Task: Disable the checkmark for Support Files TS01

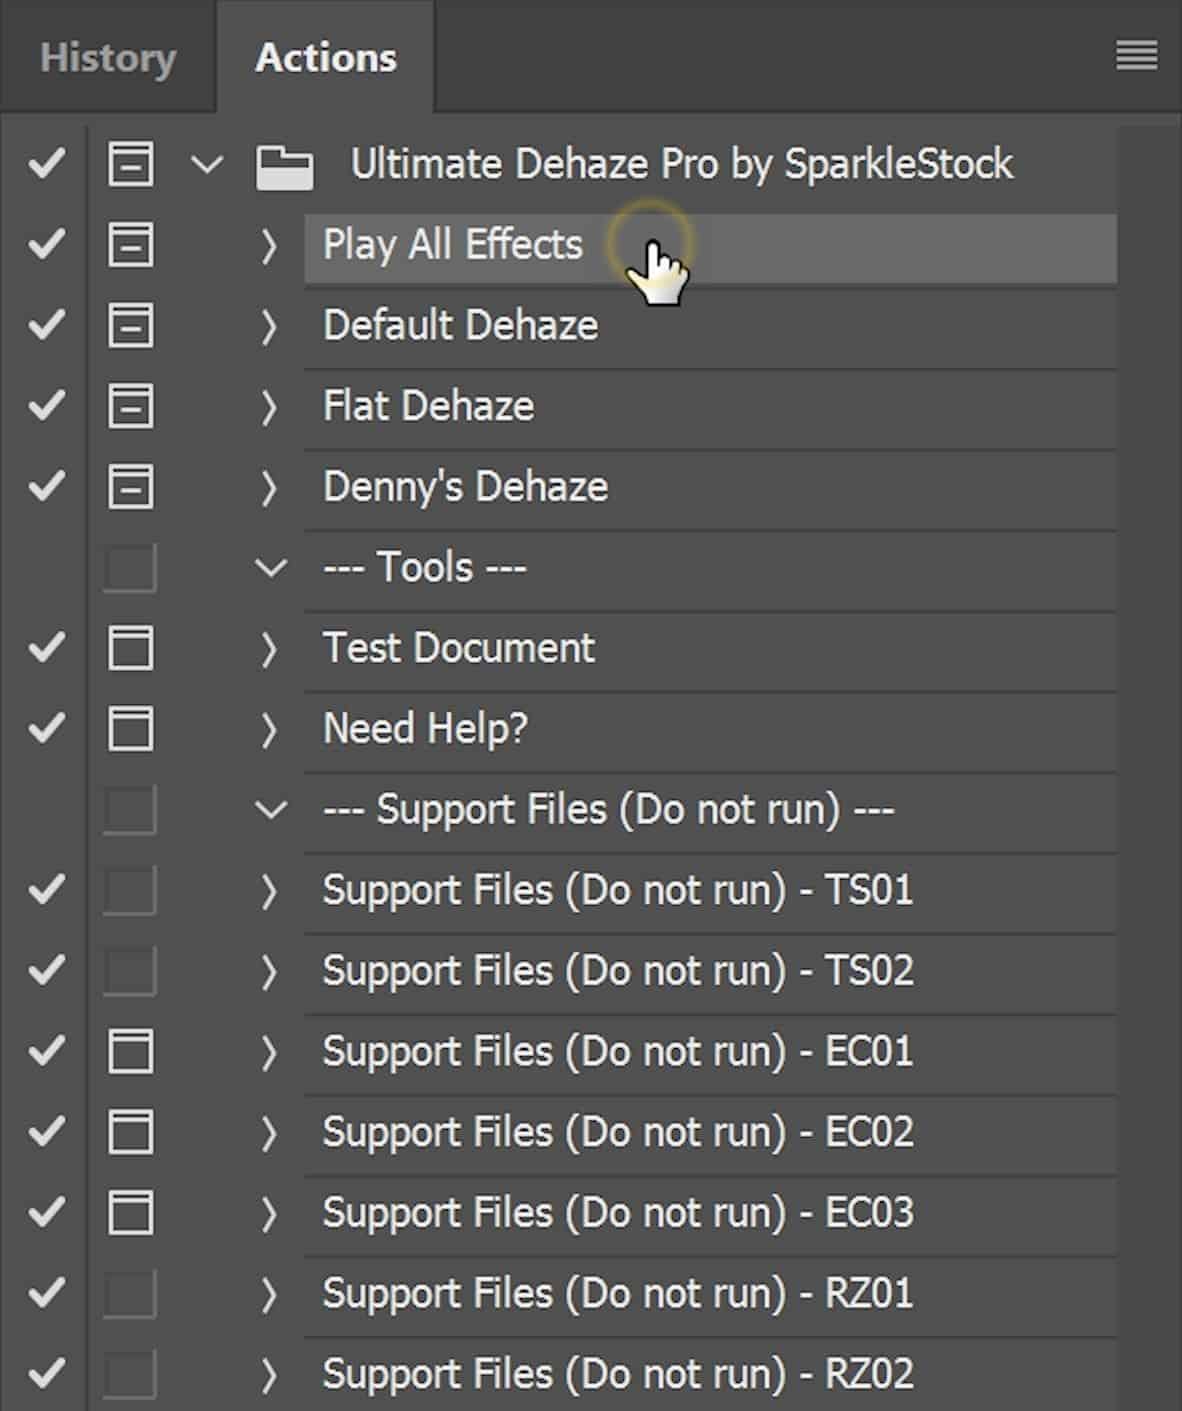Action: coord(47,890)
